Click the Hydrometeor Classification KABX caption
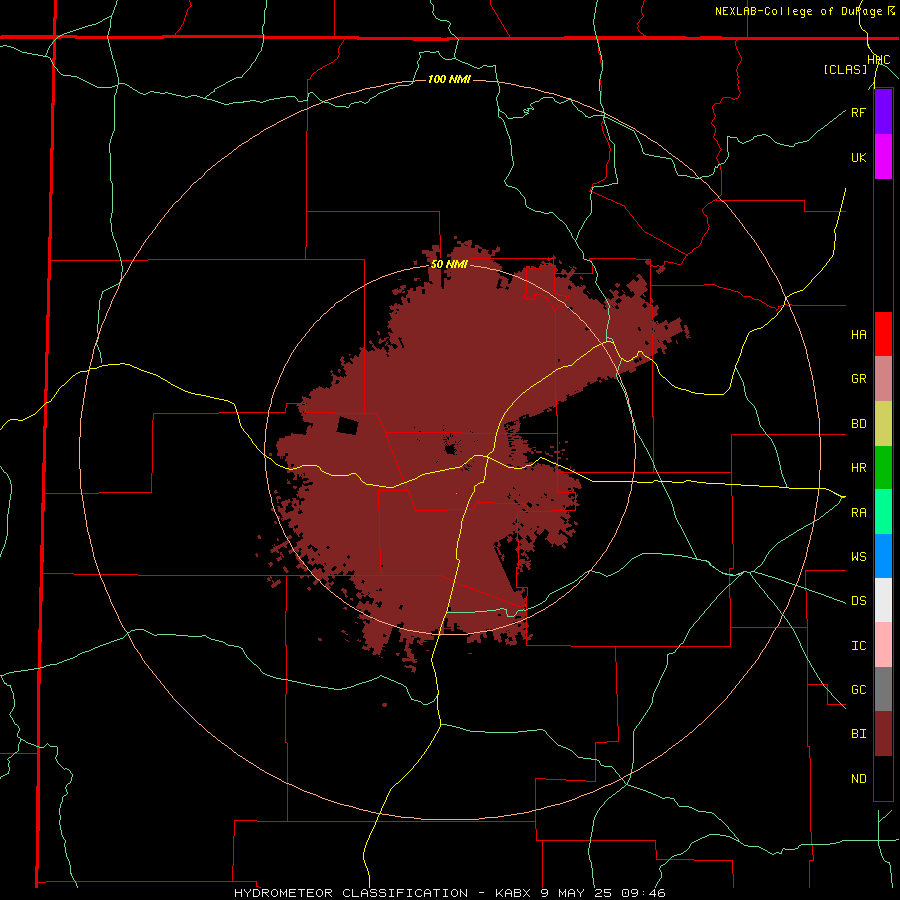 (x=449, y=893)
